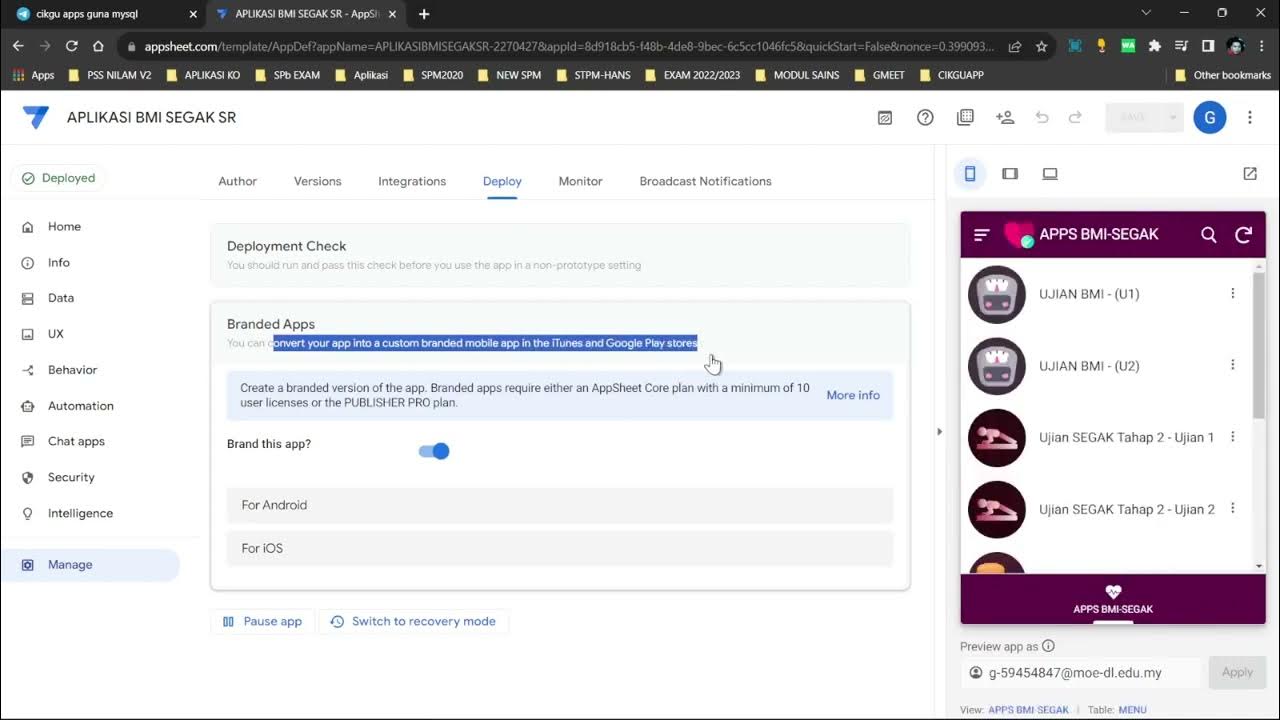
Task: Collapse the preview panel arrow
Action: click(x=938, y=432)
